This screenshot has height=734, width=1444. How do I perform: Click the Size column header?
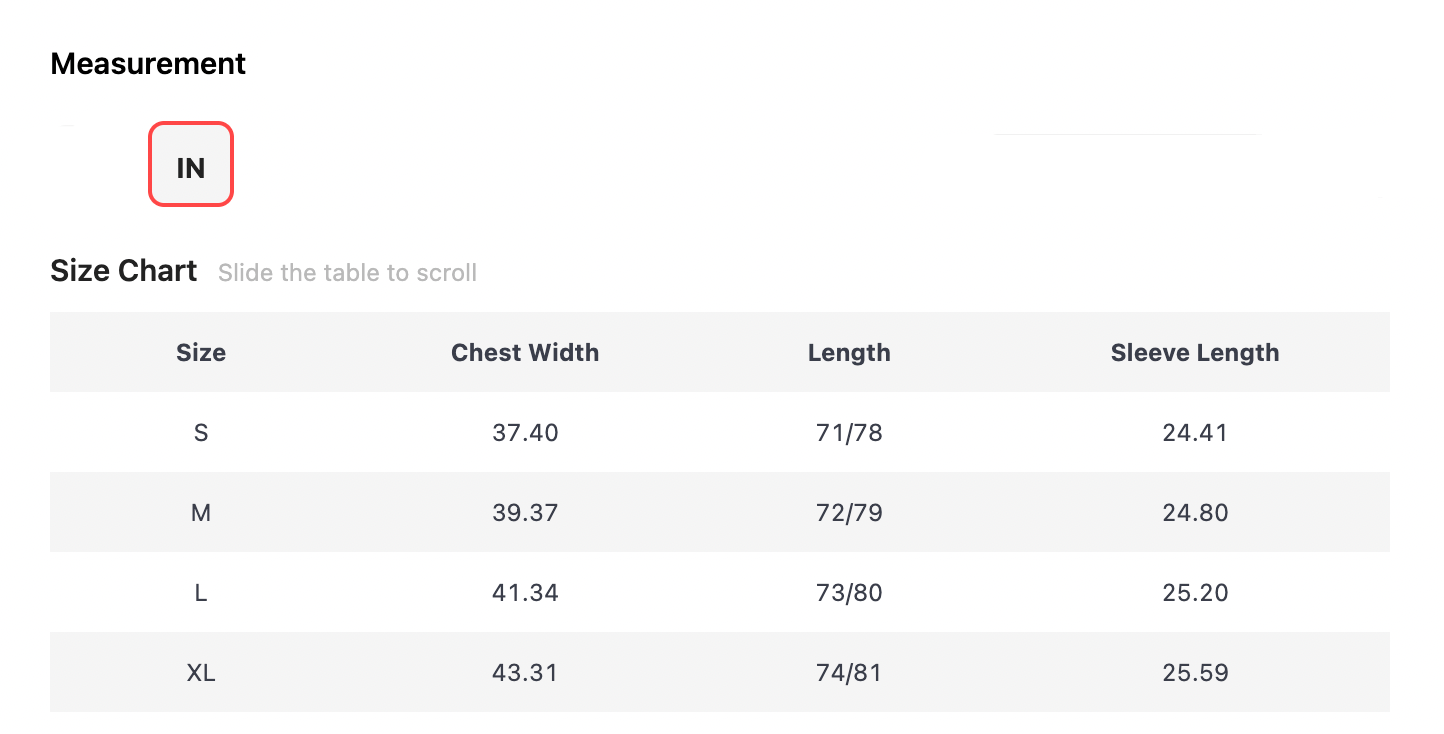[x=201, y=352]
